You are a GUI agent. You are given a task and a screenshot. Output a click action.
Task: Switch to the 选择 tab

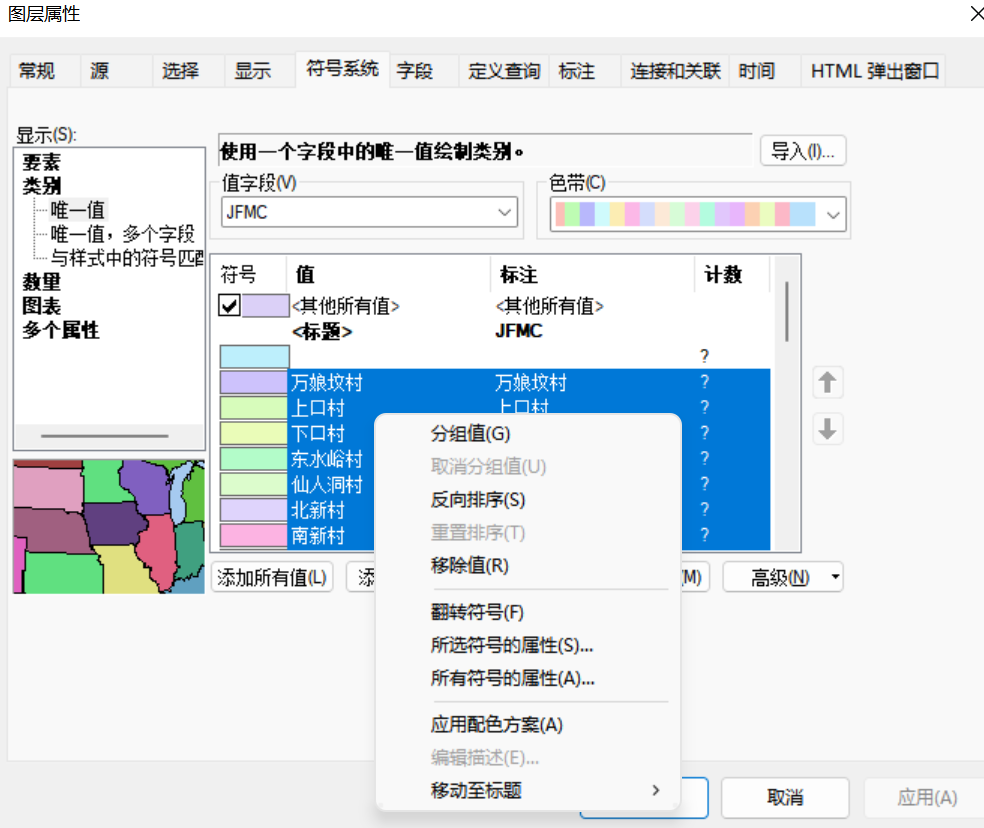(x=181, y=71)
